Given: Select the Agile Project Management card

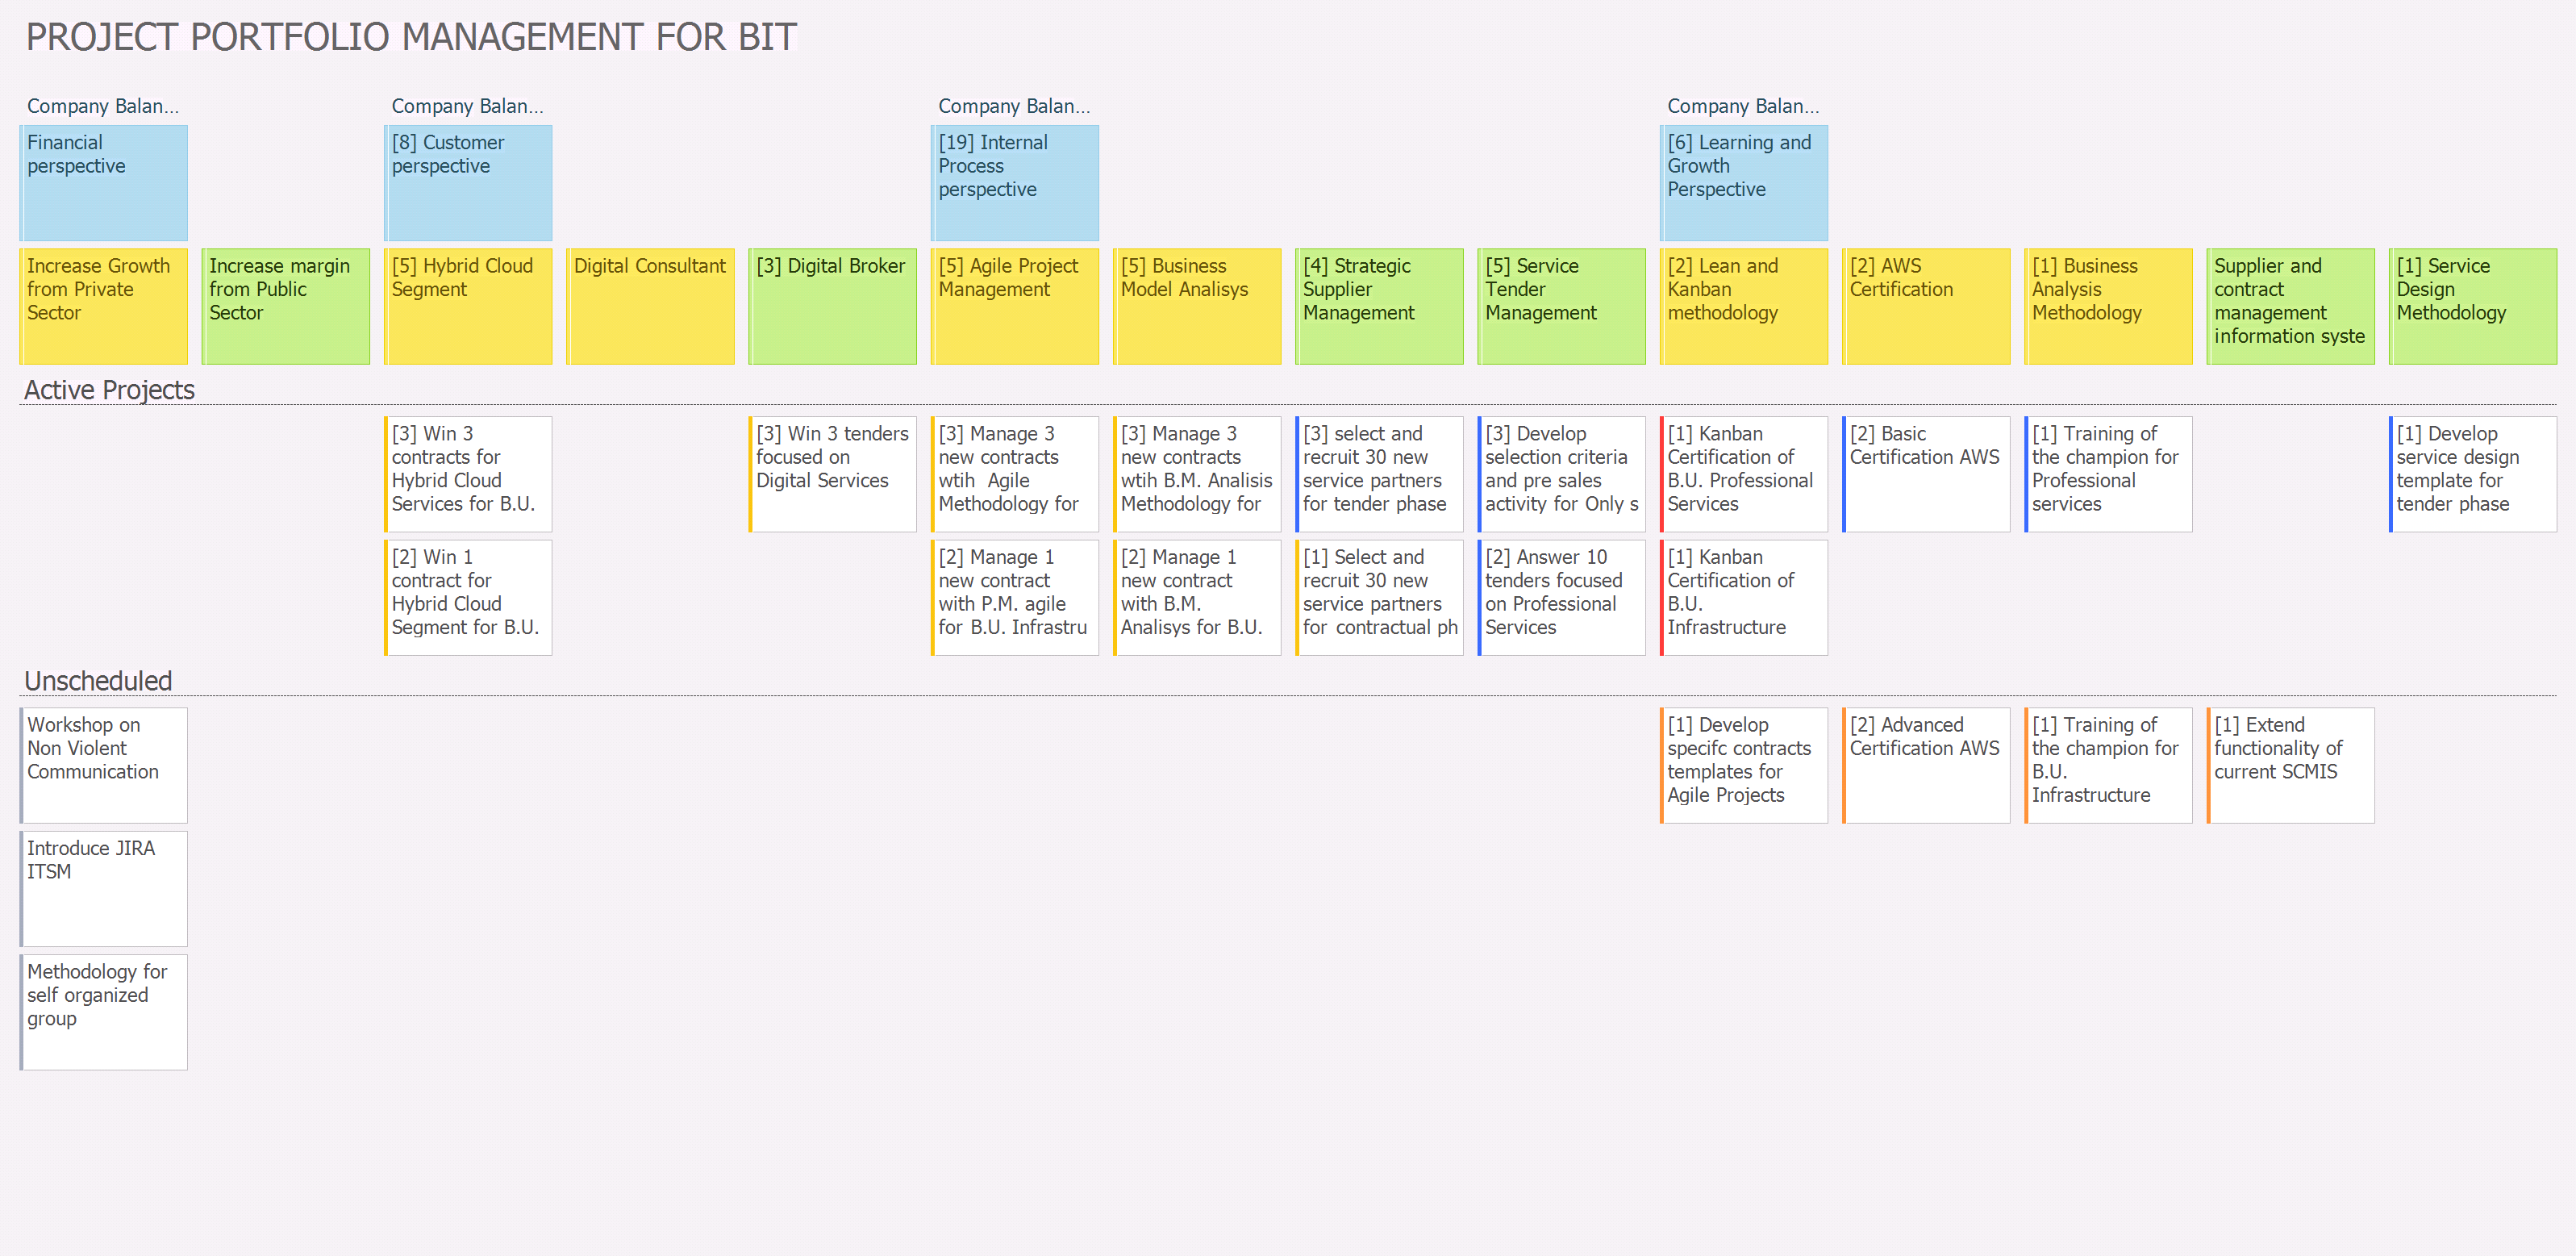Looking at the screenshot, I should click(x=1014, y=305).
